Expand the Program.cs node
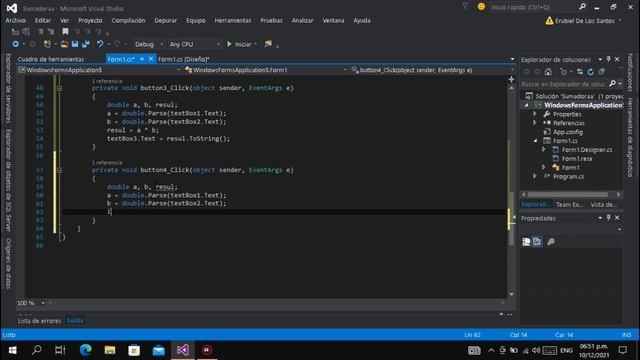The width and height of the screenshot is (640, 360). (535, 176)
